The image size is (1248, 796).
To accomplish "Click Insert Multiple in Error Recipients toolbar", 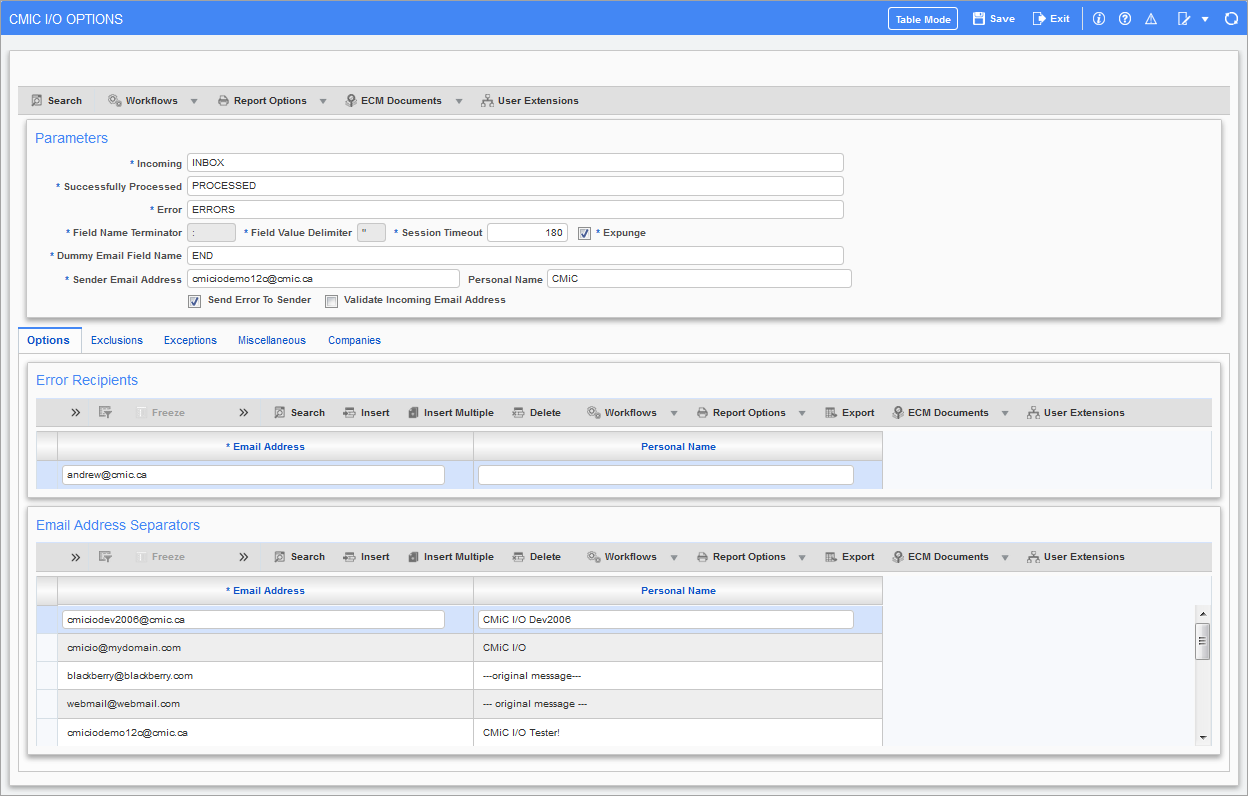I will coord(451,413).
